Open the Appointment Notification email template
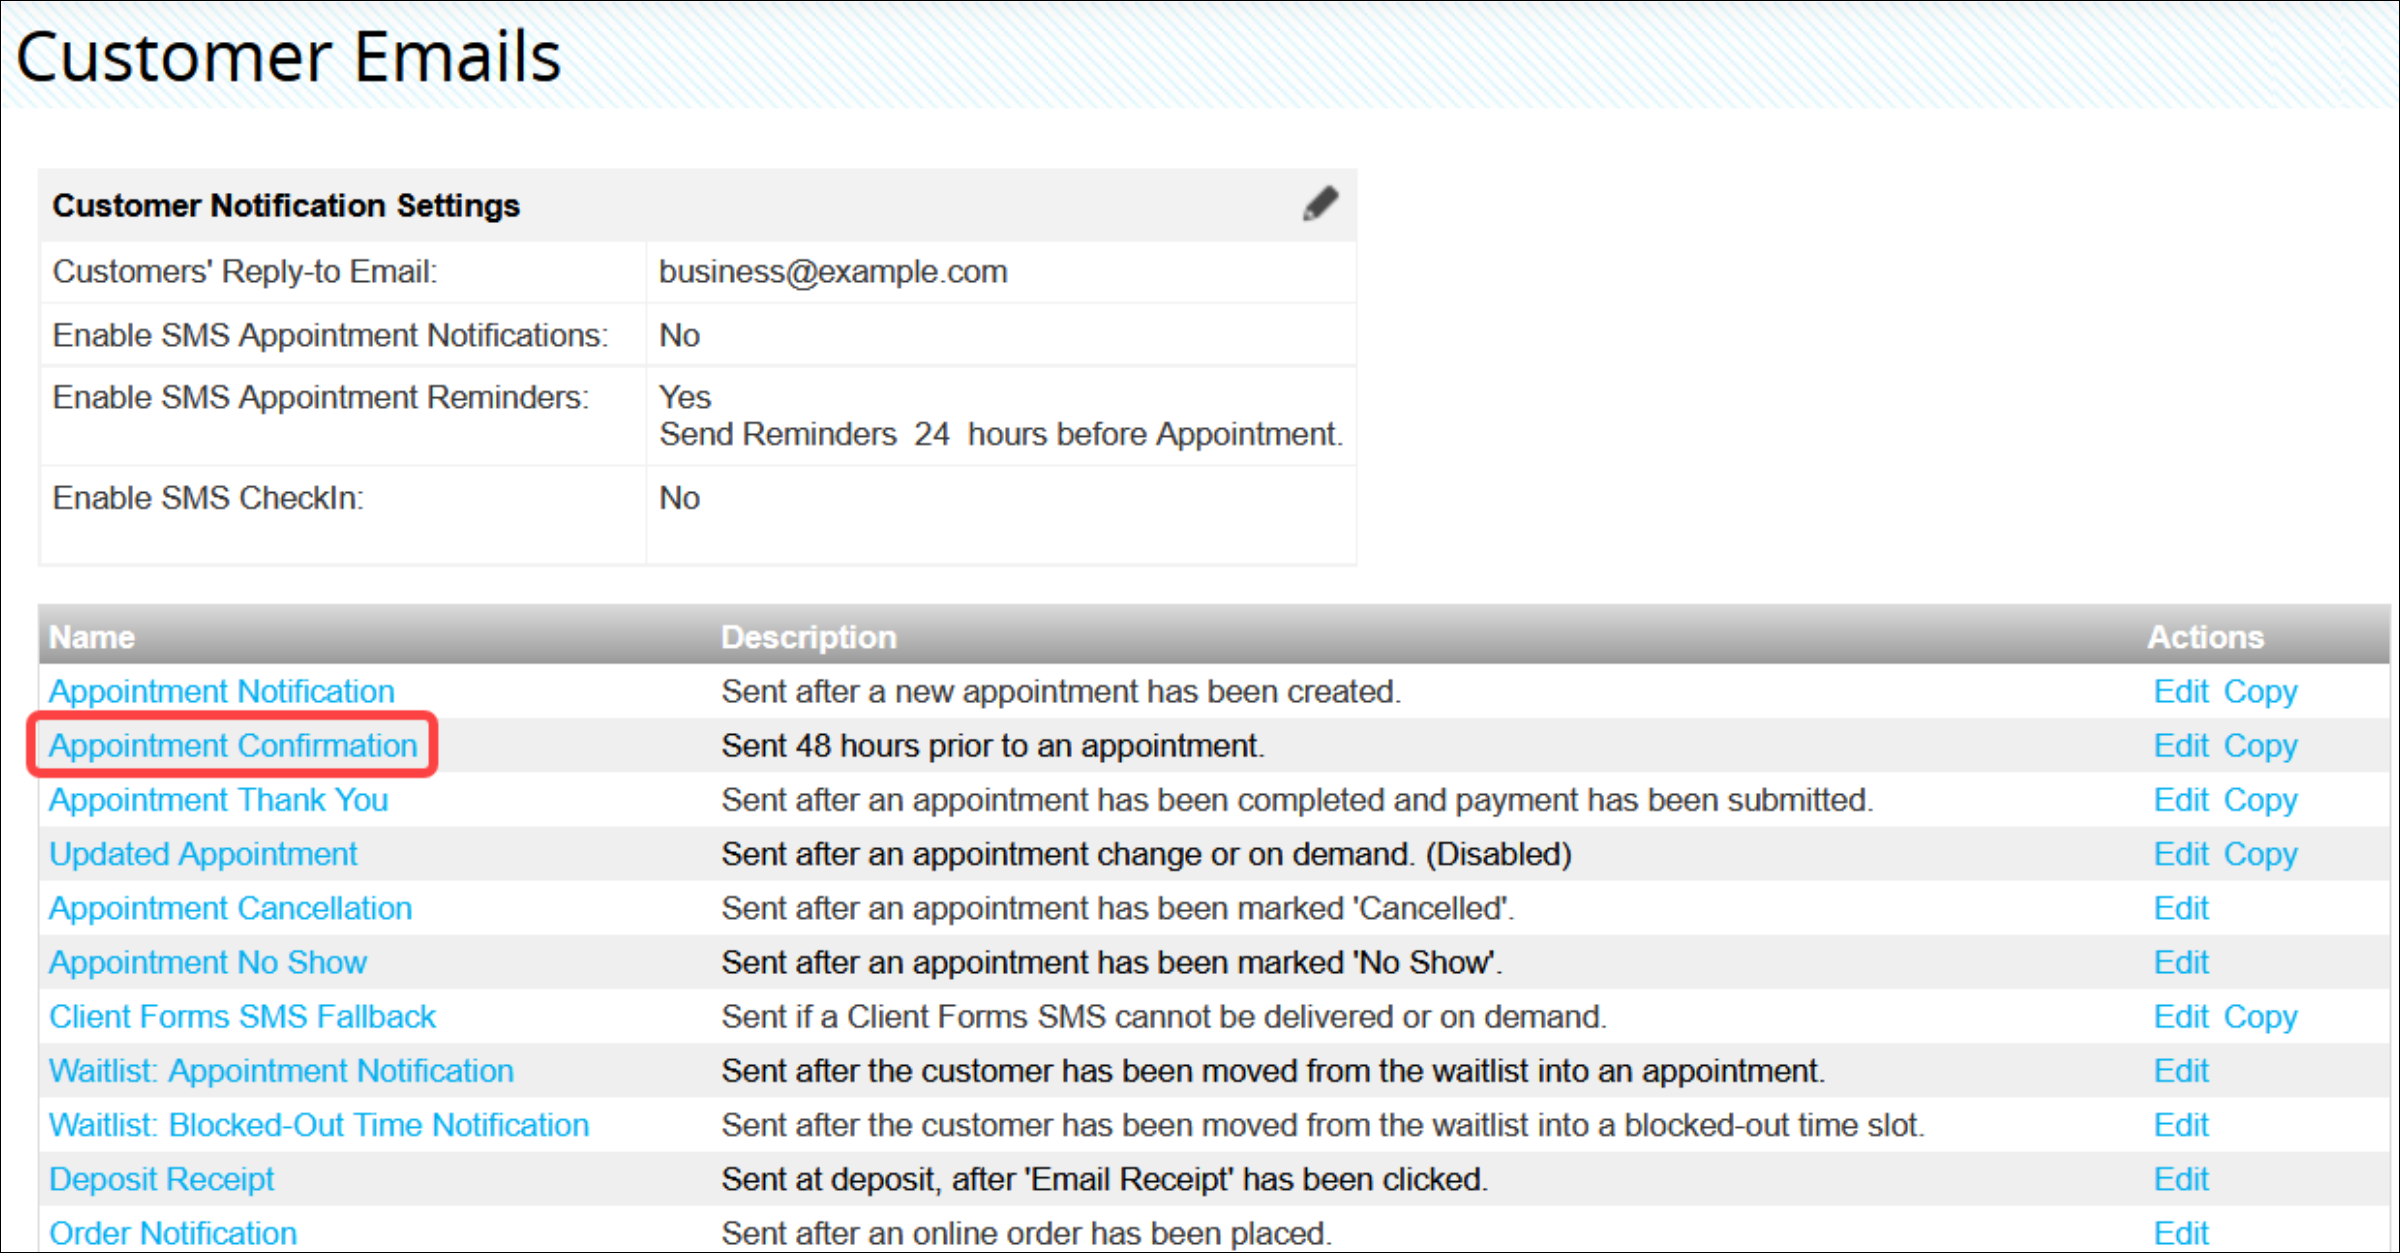Image resolution: width=2400 pixels, height=1253 pixels. 221,691
